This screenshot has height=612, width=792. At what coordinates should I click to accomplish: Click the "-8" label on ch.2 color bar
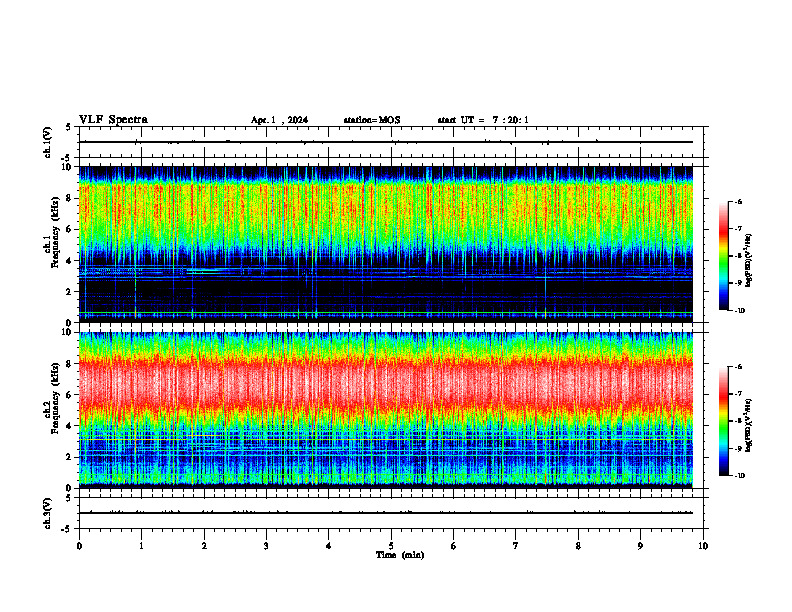pyautogui.click(x=739, y=421)
